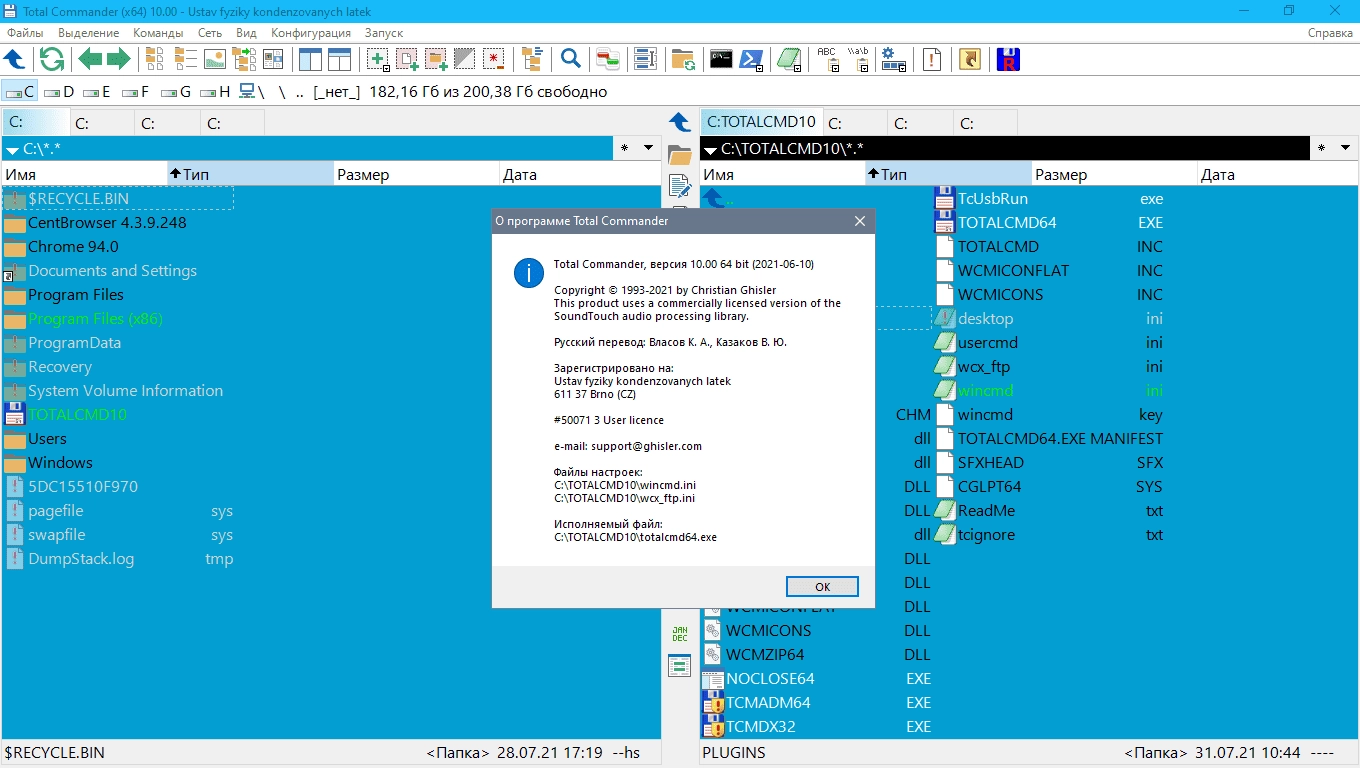The width and height of the screenshot is (1360, 768).
Task: Click the vertical two-panel layout icon
Action: click(310, 59)
